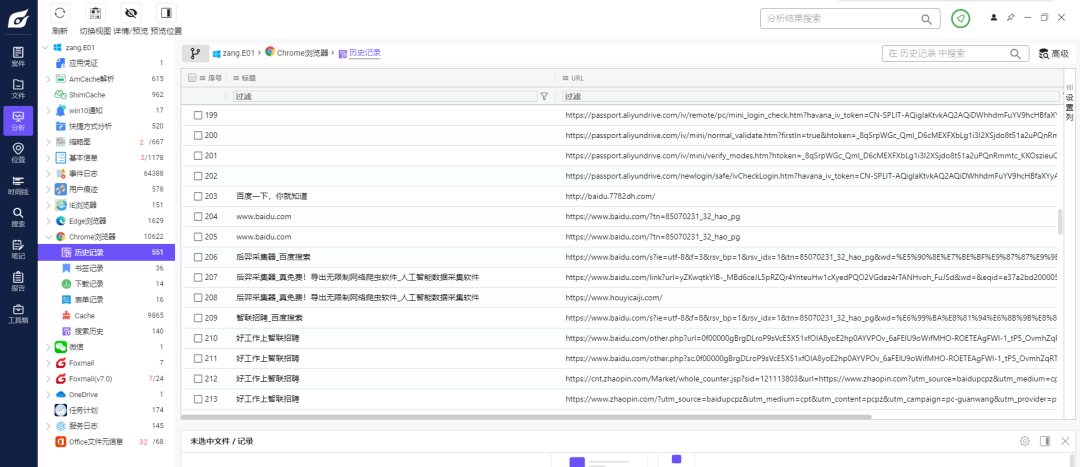Tick the select-all checkbox in header
This screenshot has height=467, width=1080.
(192, 78)
